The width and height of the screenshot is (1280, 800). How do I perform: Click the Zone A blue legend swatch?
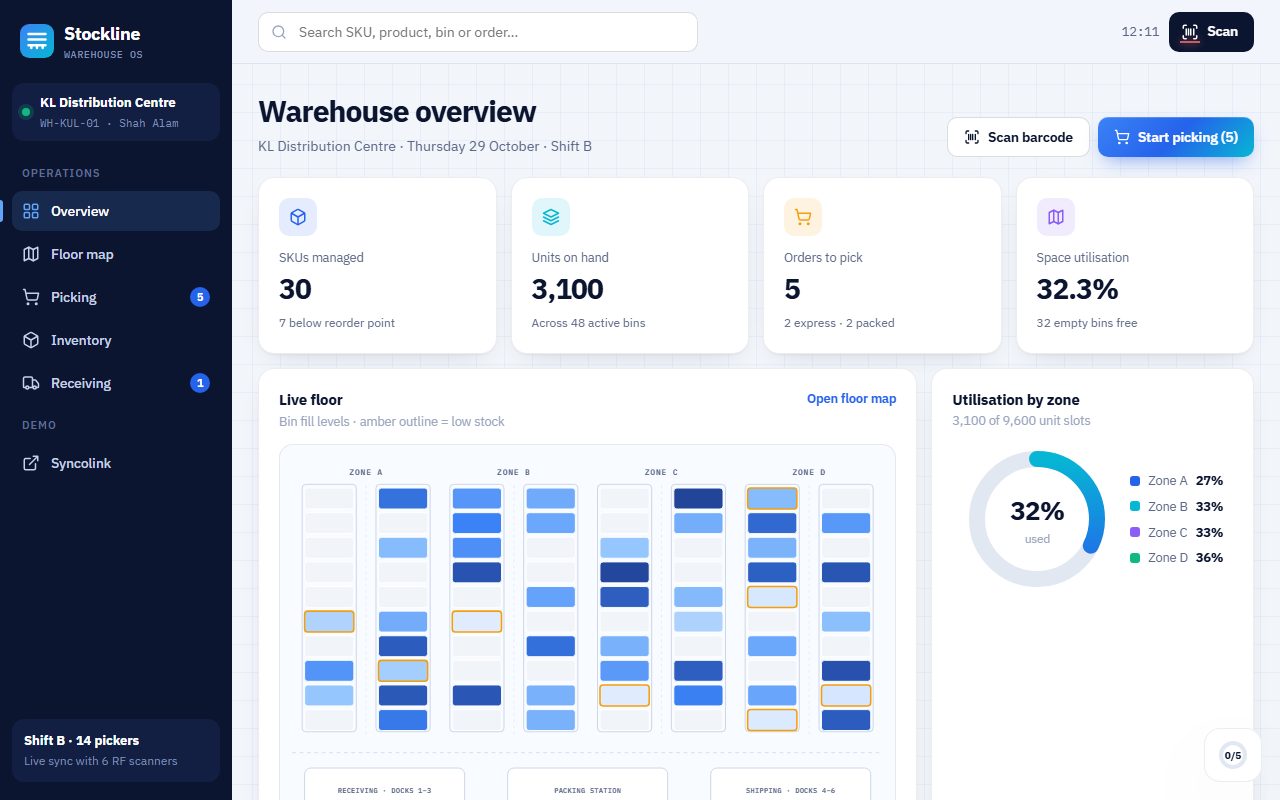[x=1135, y=481]
